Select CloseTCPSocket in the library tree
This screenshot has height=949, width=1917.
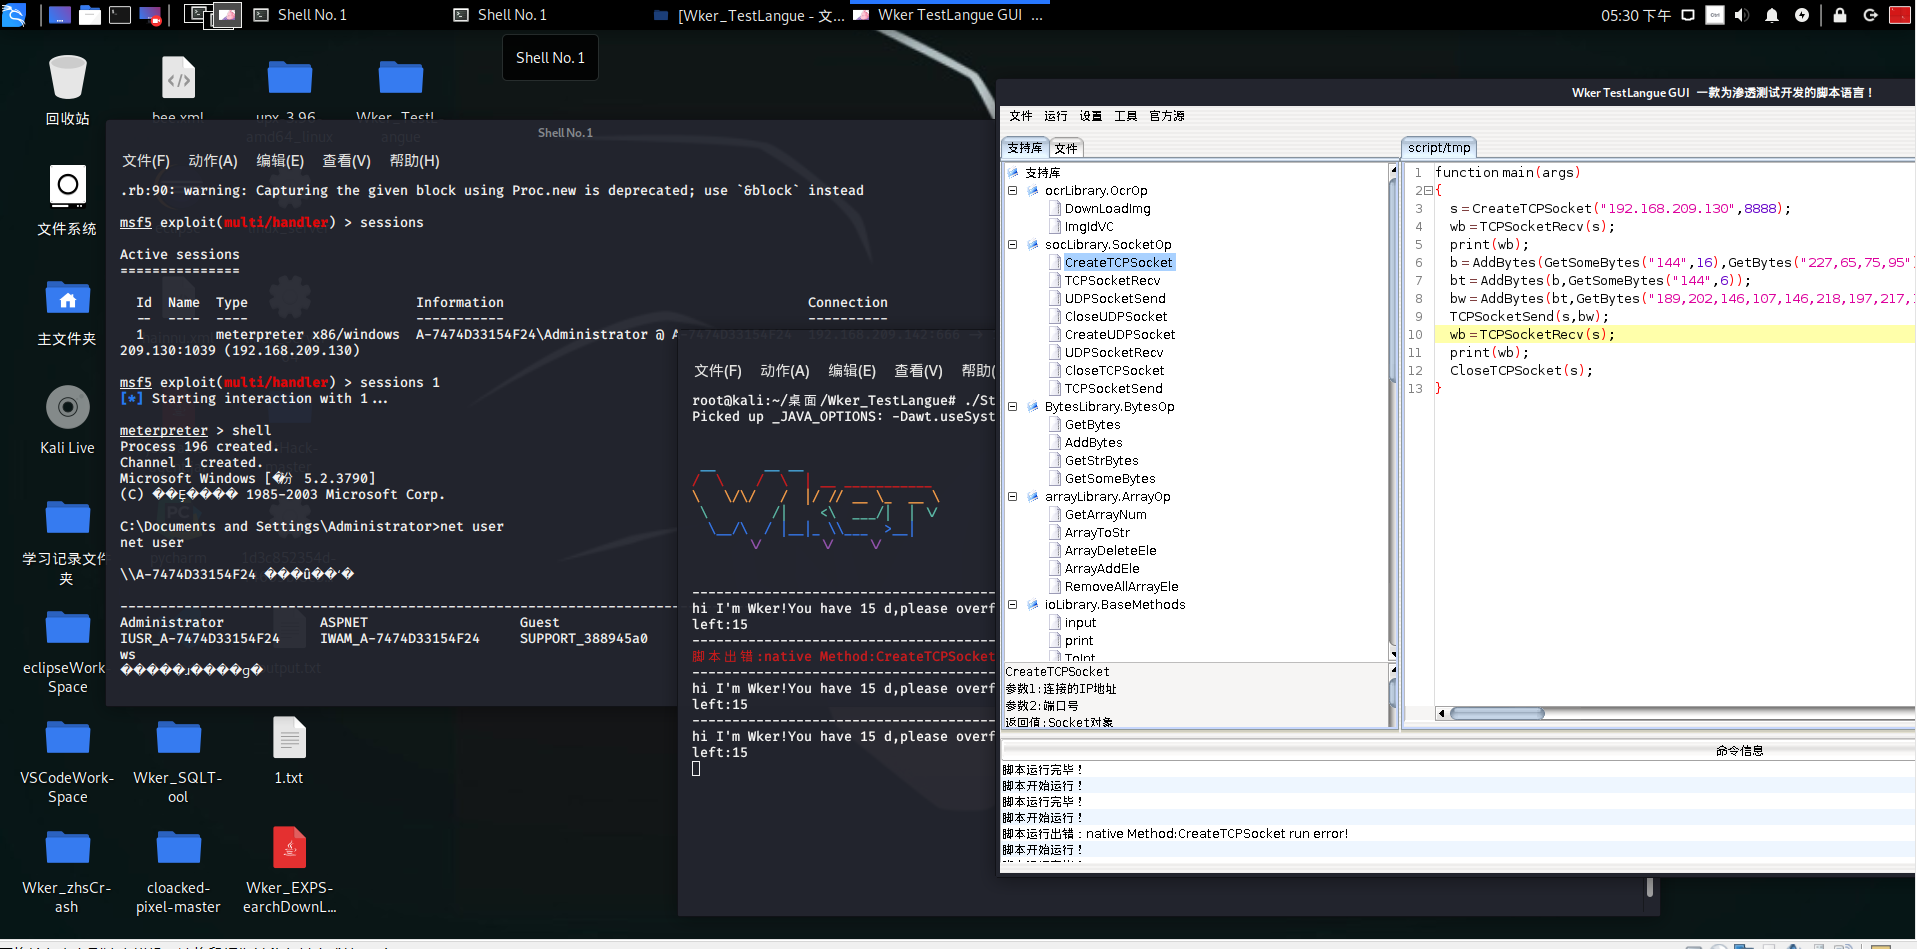click(1114, 371)
